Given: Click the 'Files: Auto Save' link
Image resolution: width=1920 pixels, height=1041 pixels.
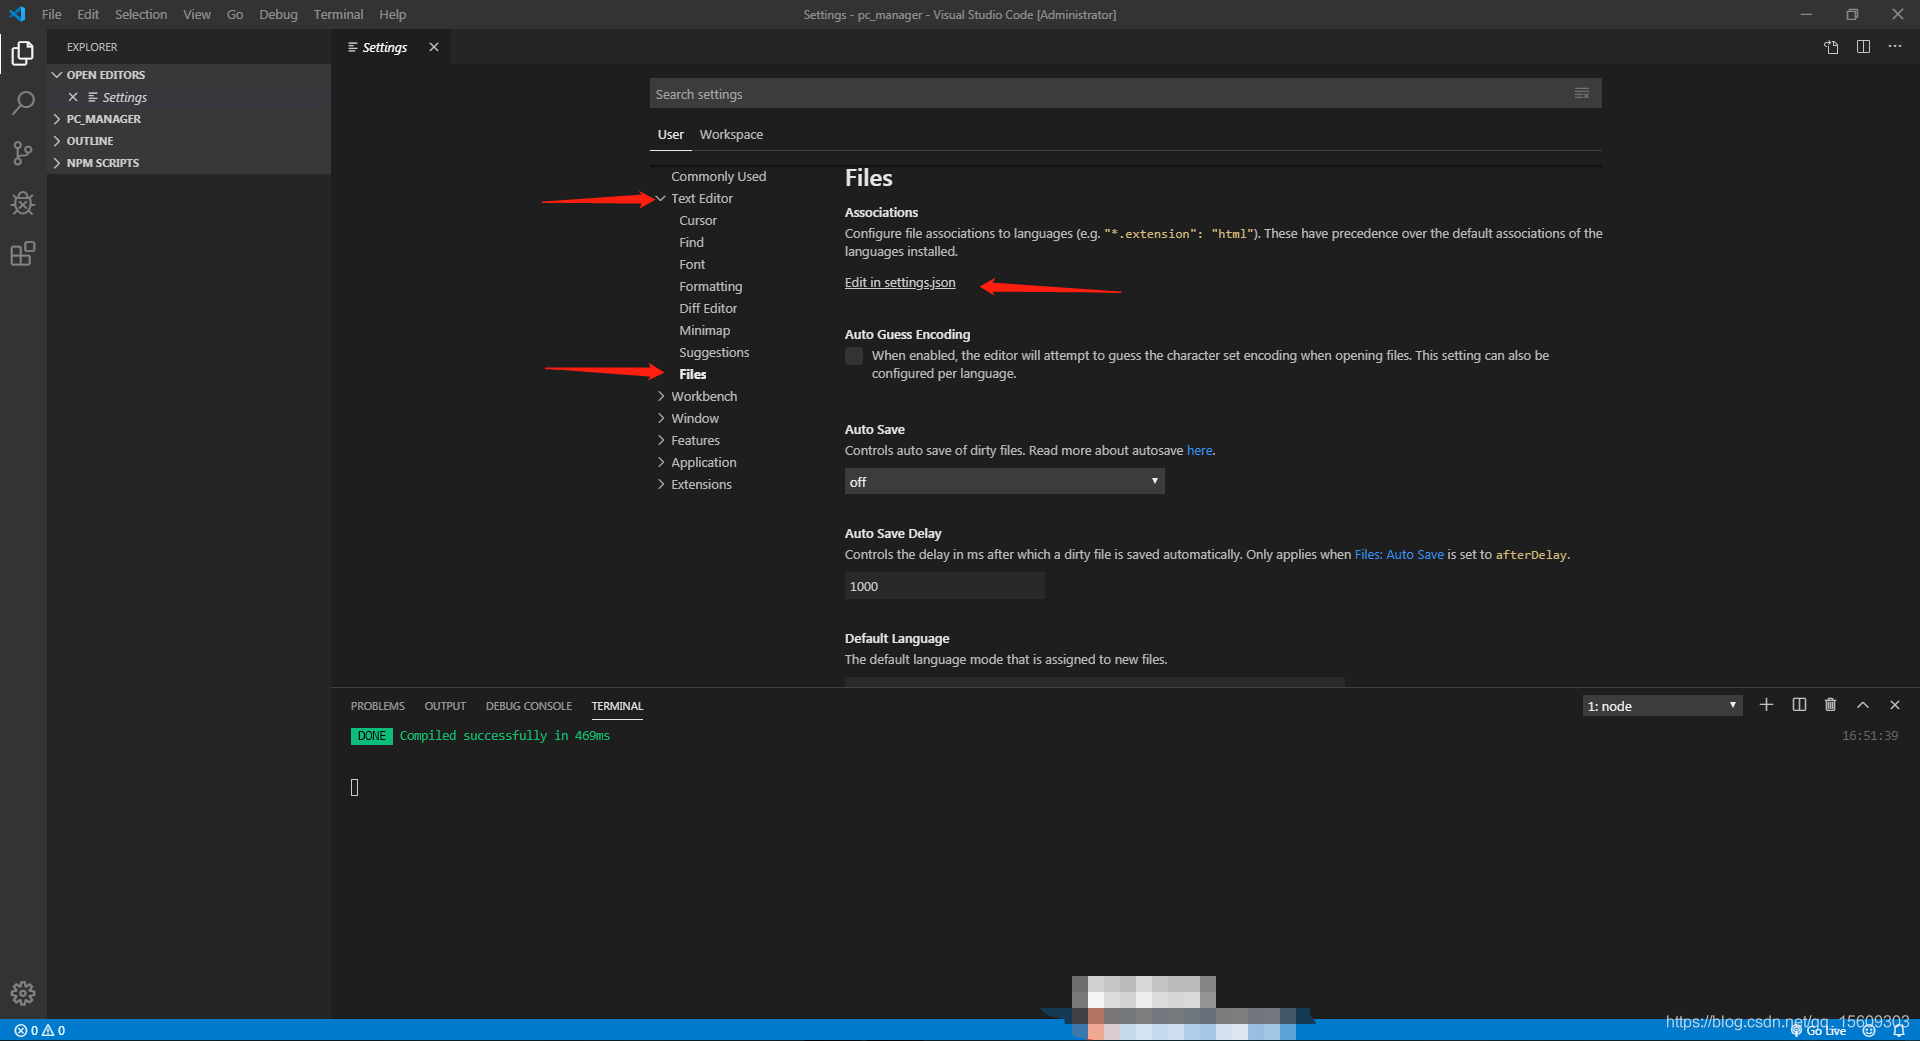Looking at the screenshot, I should pos(1399,555).
